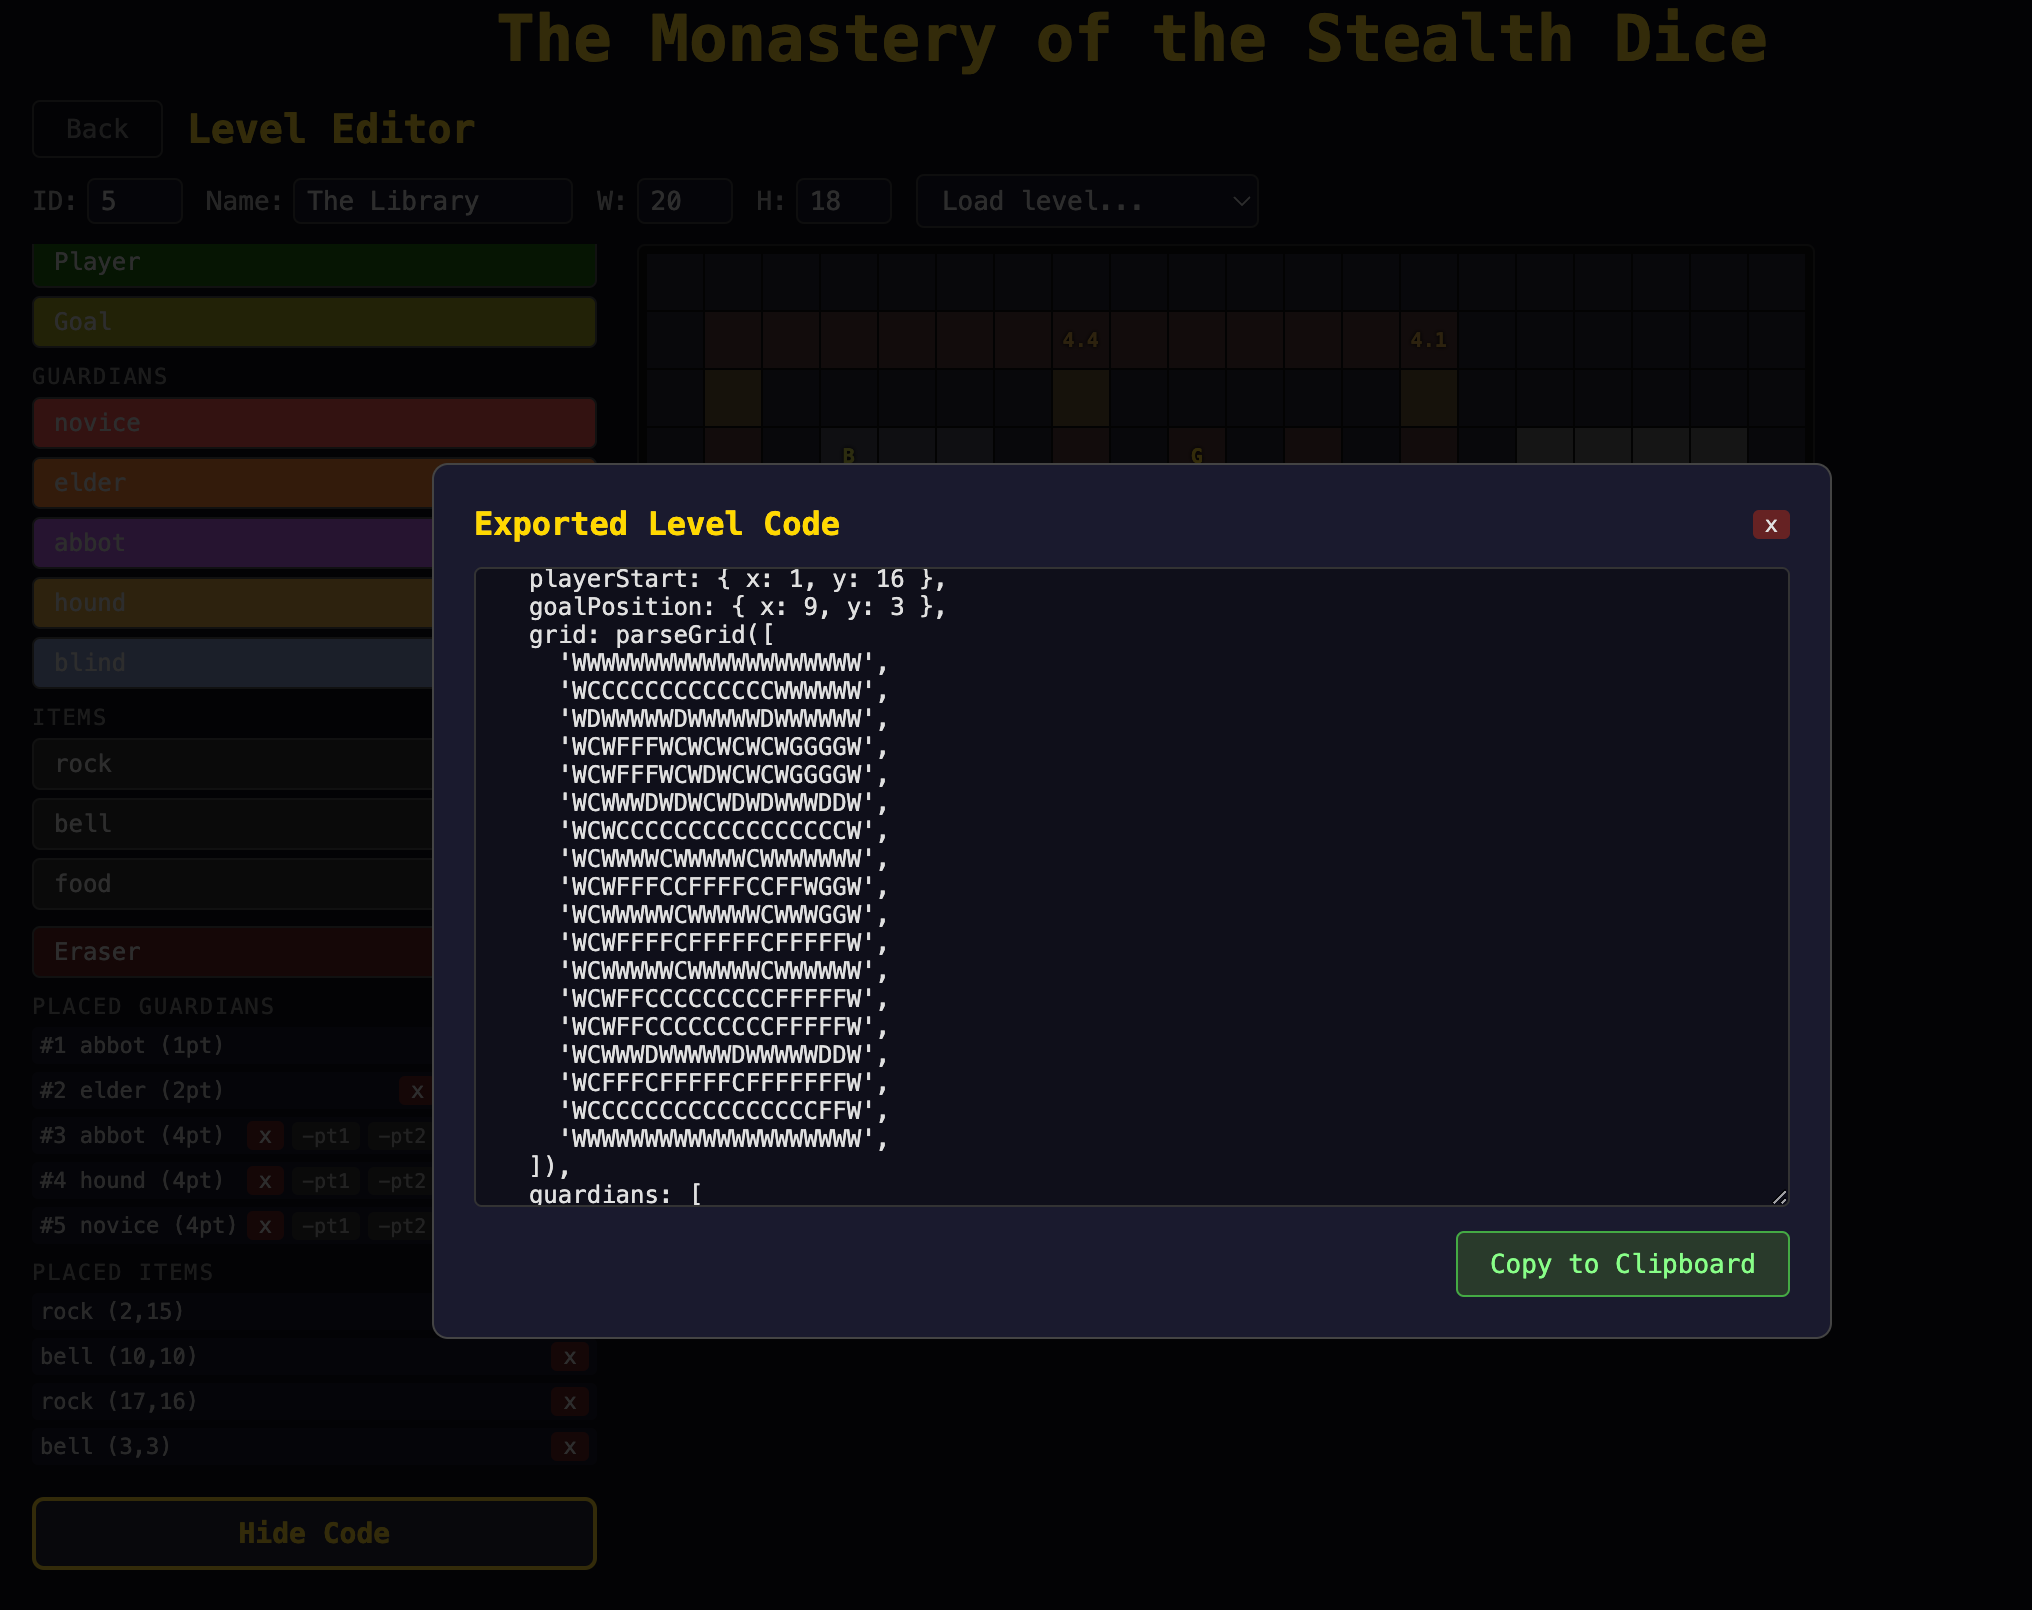Image resolution: width=2032 pixels, height=1610 pixels.
Task: Delete guardian #4 hound
Action: click(265, 1181)
